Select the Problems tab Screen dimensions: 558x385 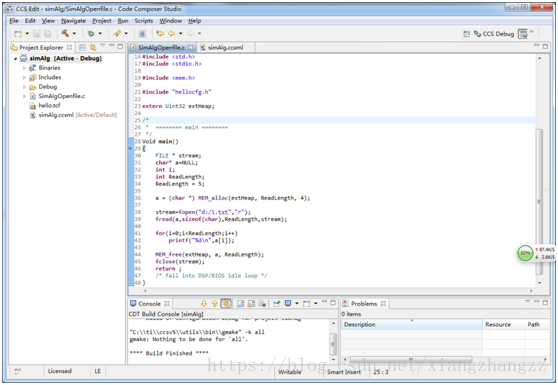(x=364, y=304)
